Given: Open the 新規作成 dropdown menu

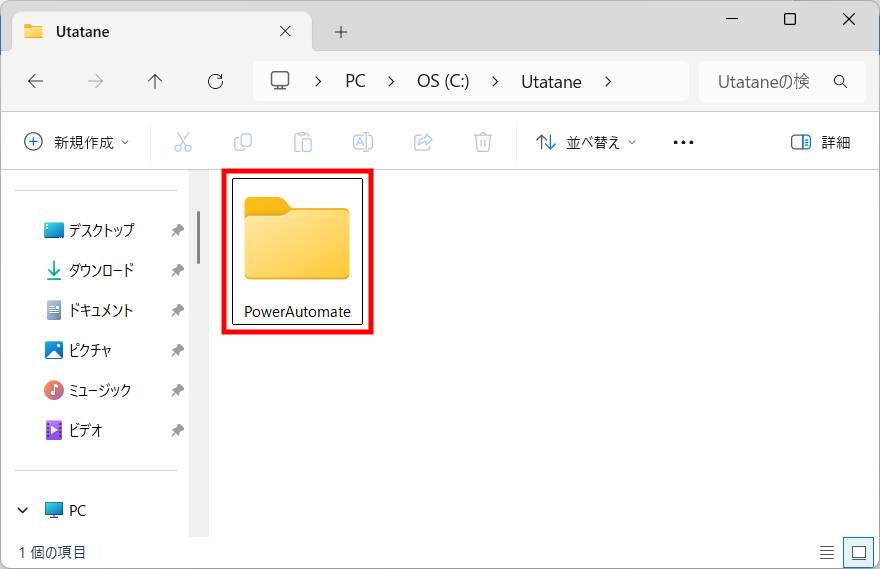Looking at the screenshot, I should tap(77, 142).
